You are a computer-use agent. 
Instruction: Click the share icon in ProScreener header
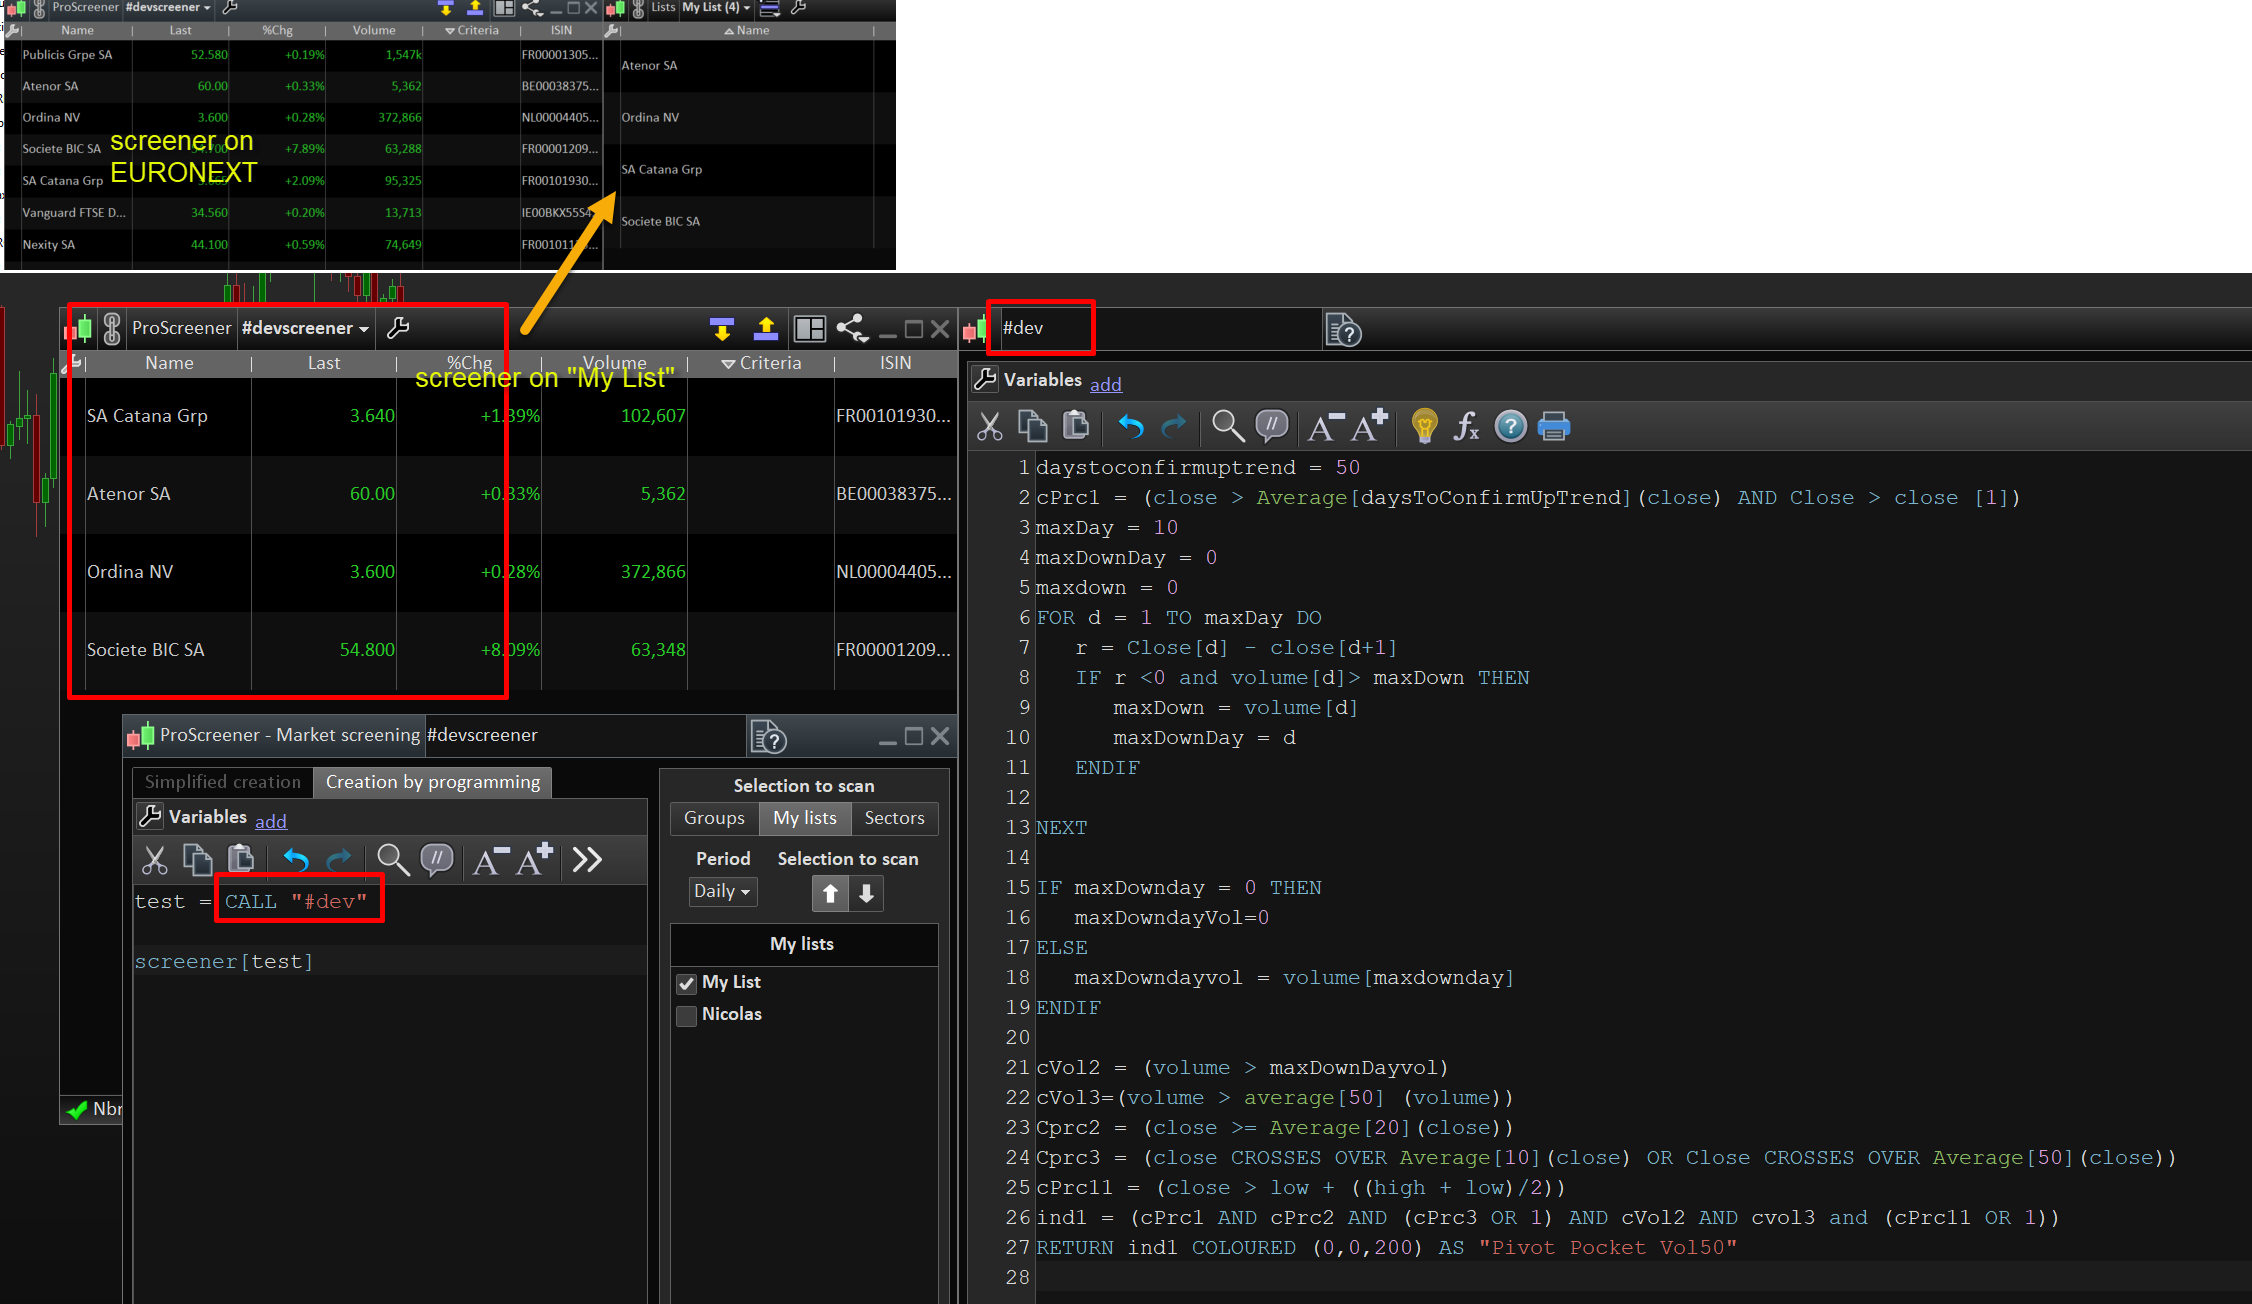point(851,328)
